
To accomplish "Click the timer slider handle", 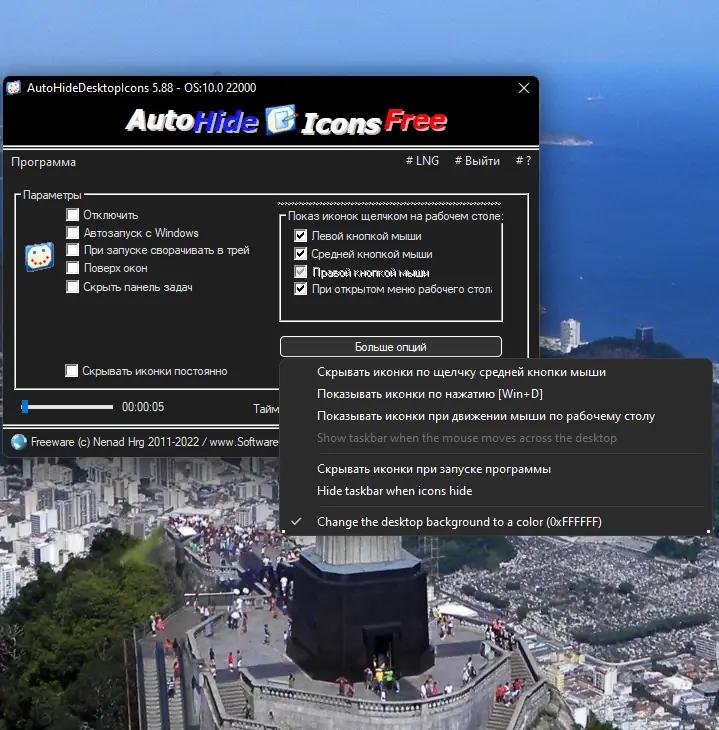I will click(x=25, y=406).
